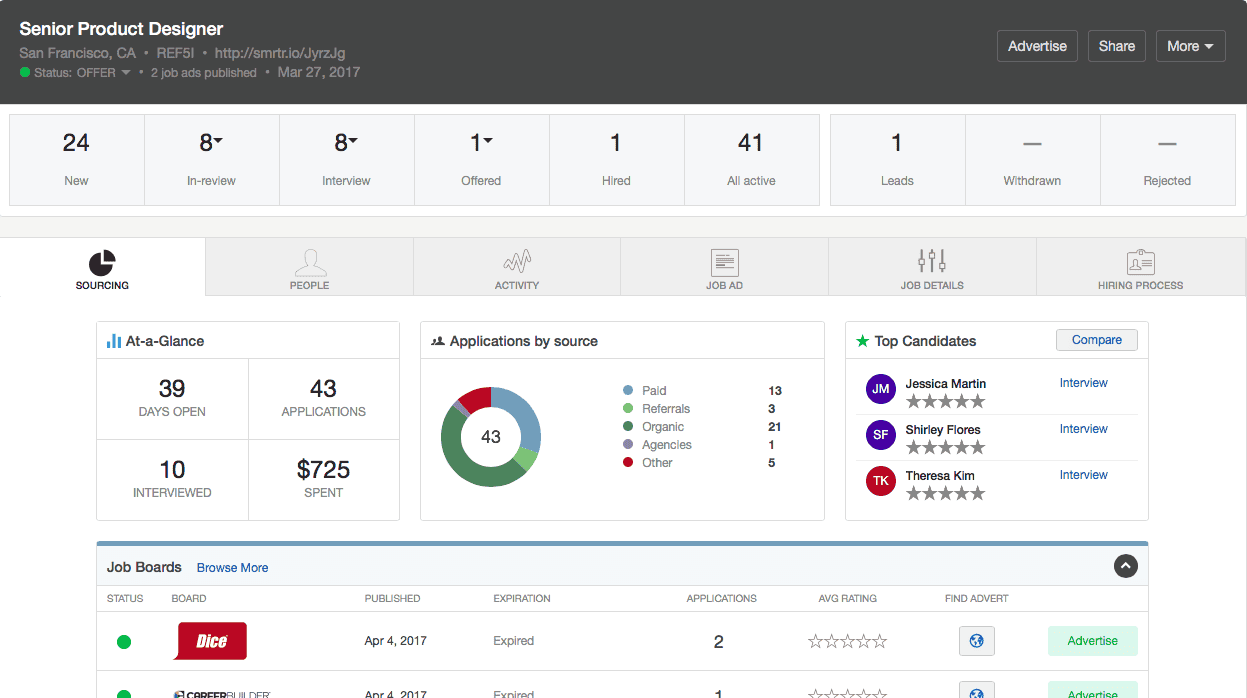Open the Browse More link
This screenshot has height=698, width=1247.
(x=232, y=567)
